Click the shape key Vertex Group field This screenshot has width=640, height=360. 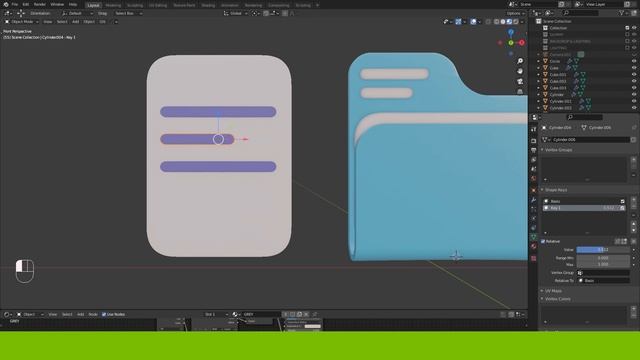click(x=603, y=273)
